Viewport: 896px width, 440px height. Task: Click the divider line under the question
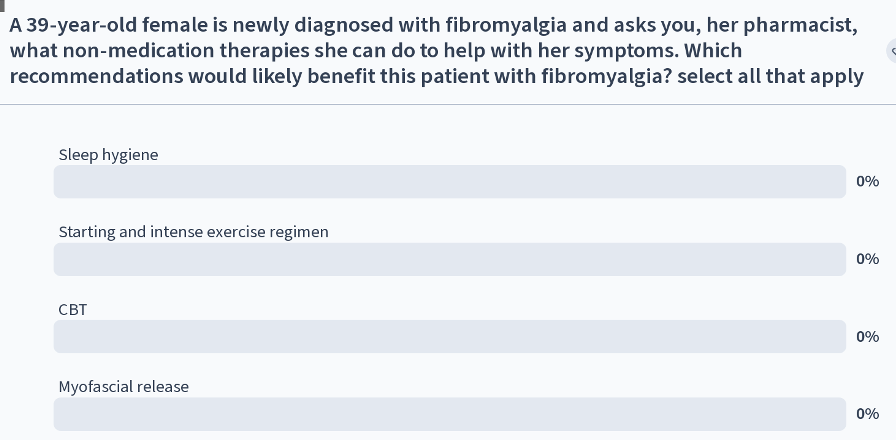[x=448, y=105]
